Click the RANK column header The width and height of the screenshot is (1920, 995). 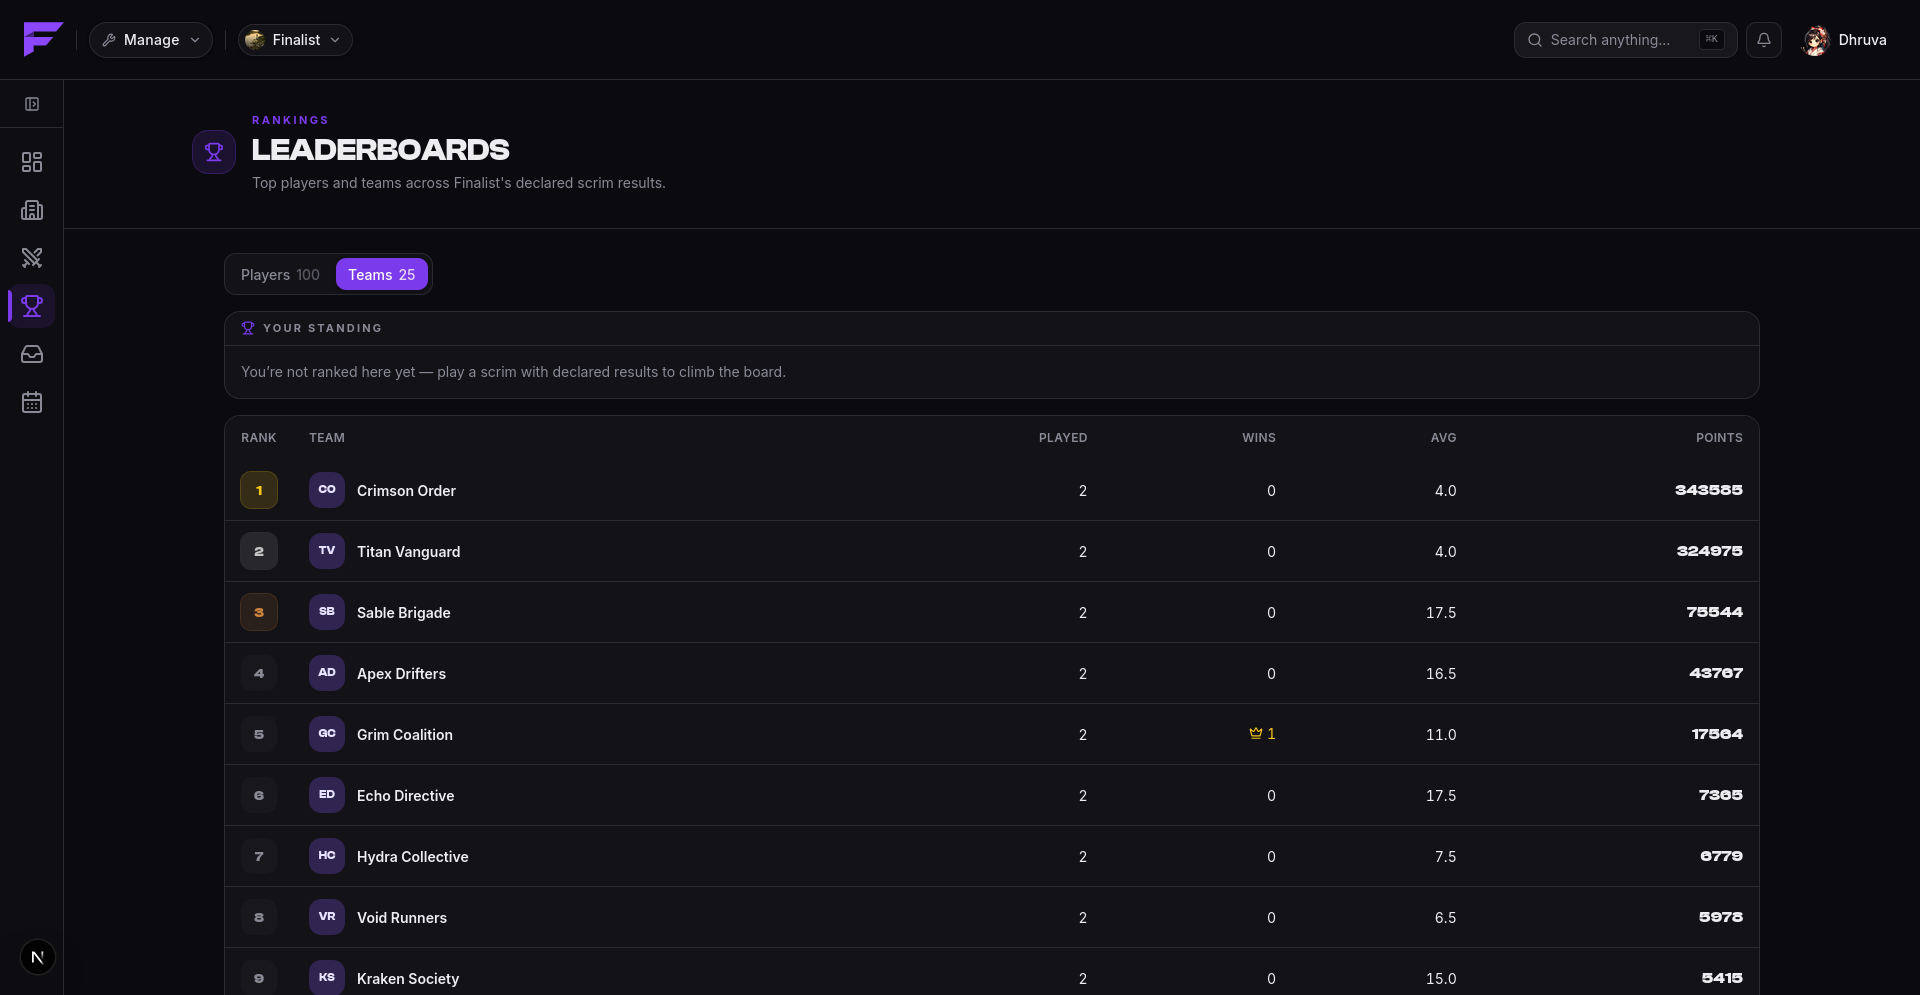259,438
